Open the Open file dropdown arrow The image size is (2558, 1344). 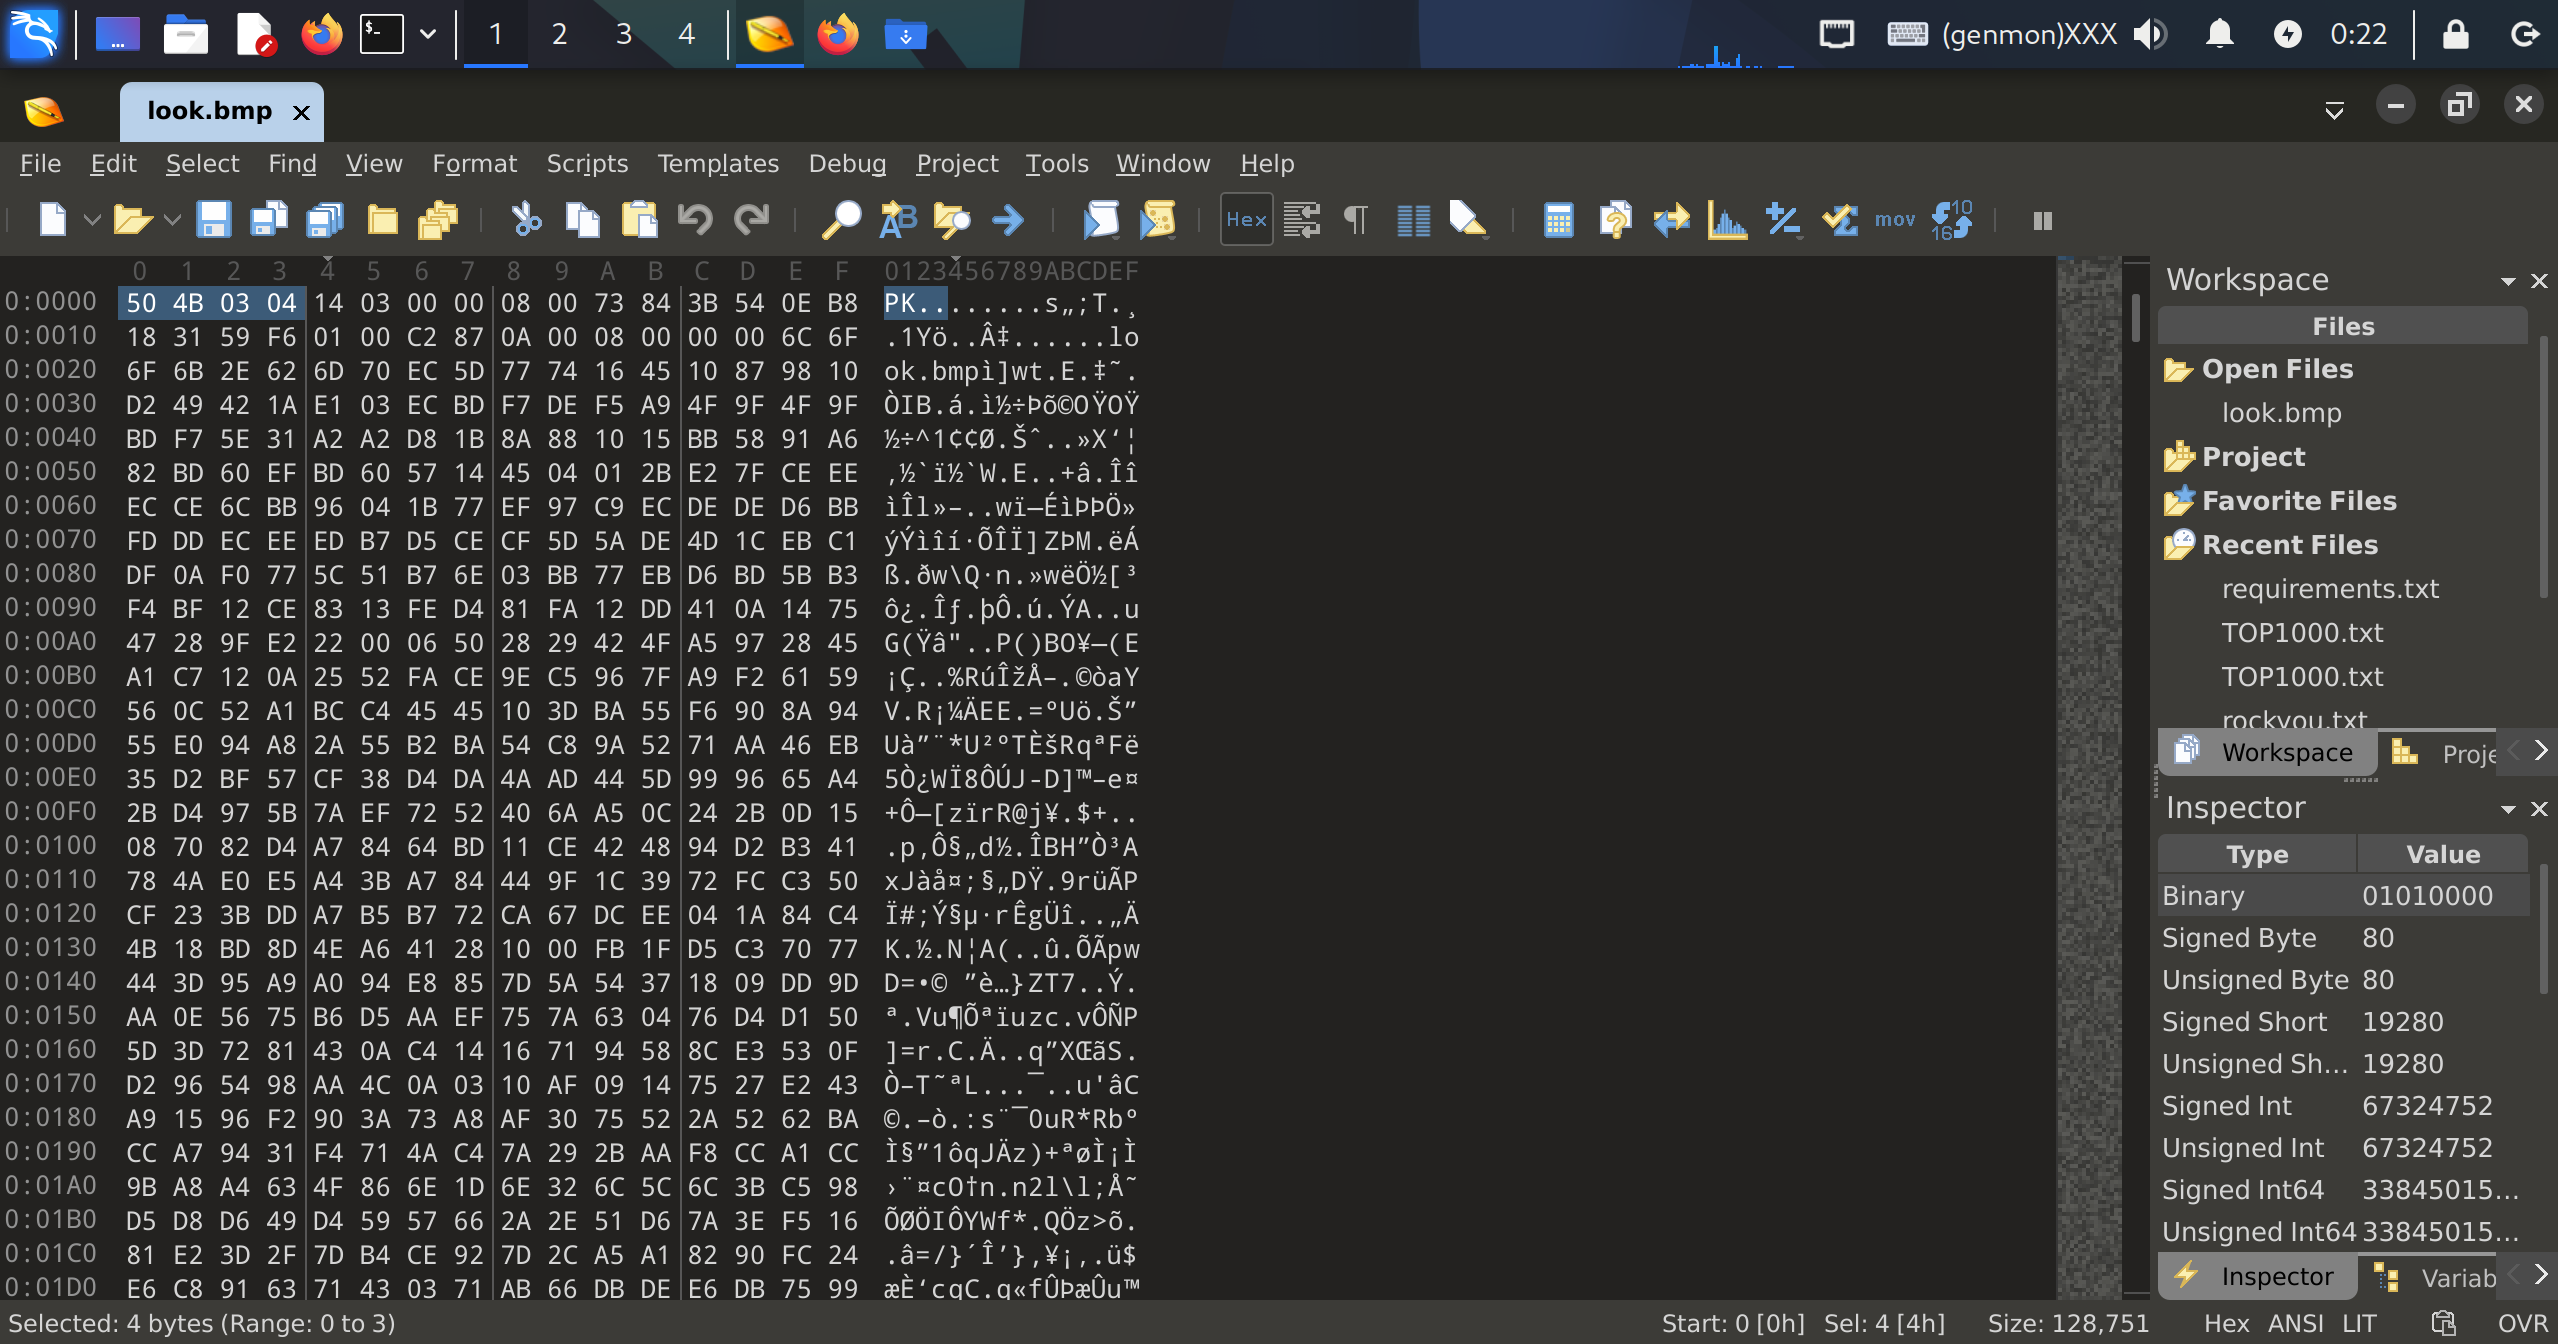click(x=172, y=219)
